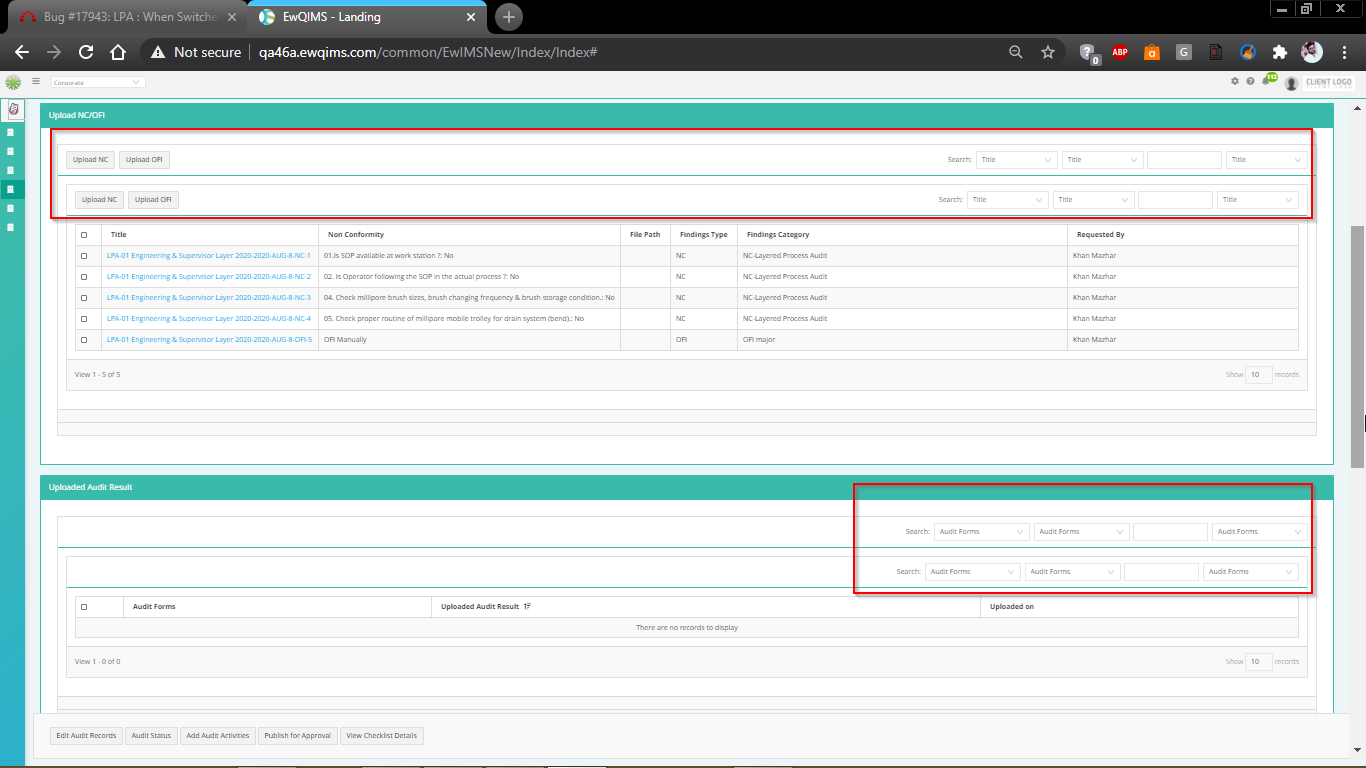The image size is (1366, 768).
Task: Click View Checklist Details button
Action: [x=381, y=735]
